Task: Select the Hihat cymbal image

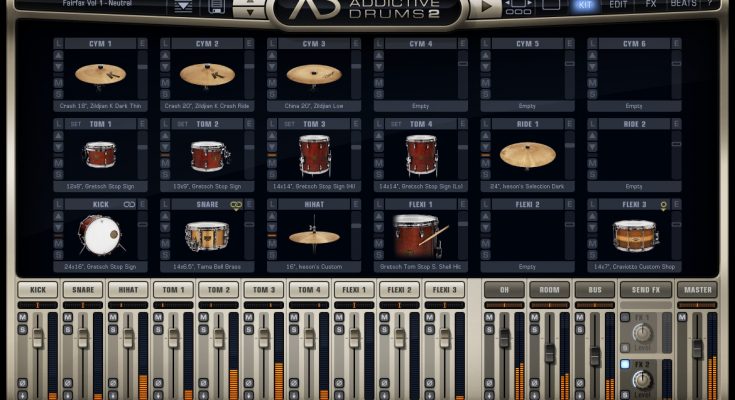Action: [x=313, y=237]
